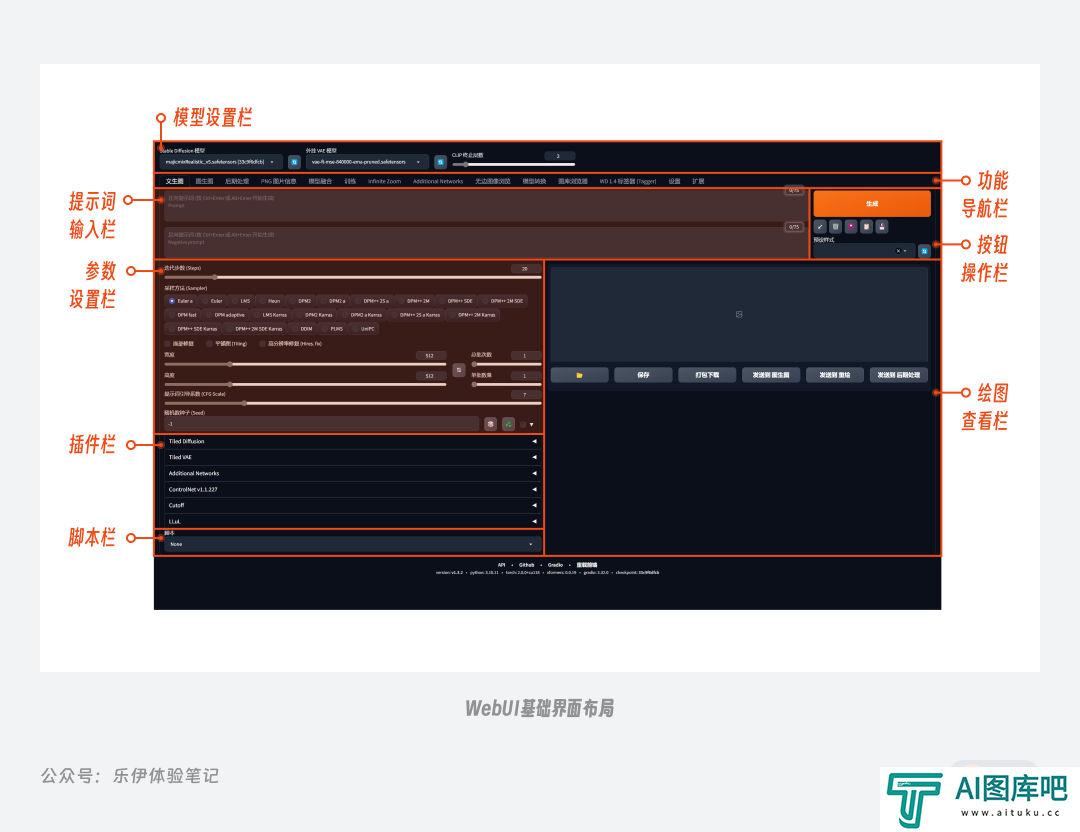The height and width of the screenshot is (832, 1080).
Task: Click the 发送到 重绘 button
Action: (835, 375)
